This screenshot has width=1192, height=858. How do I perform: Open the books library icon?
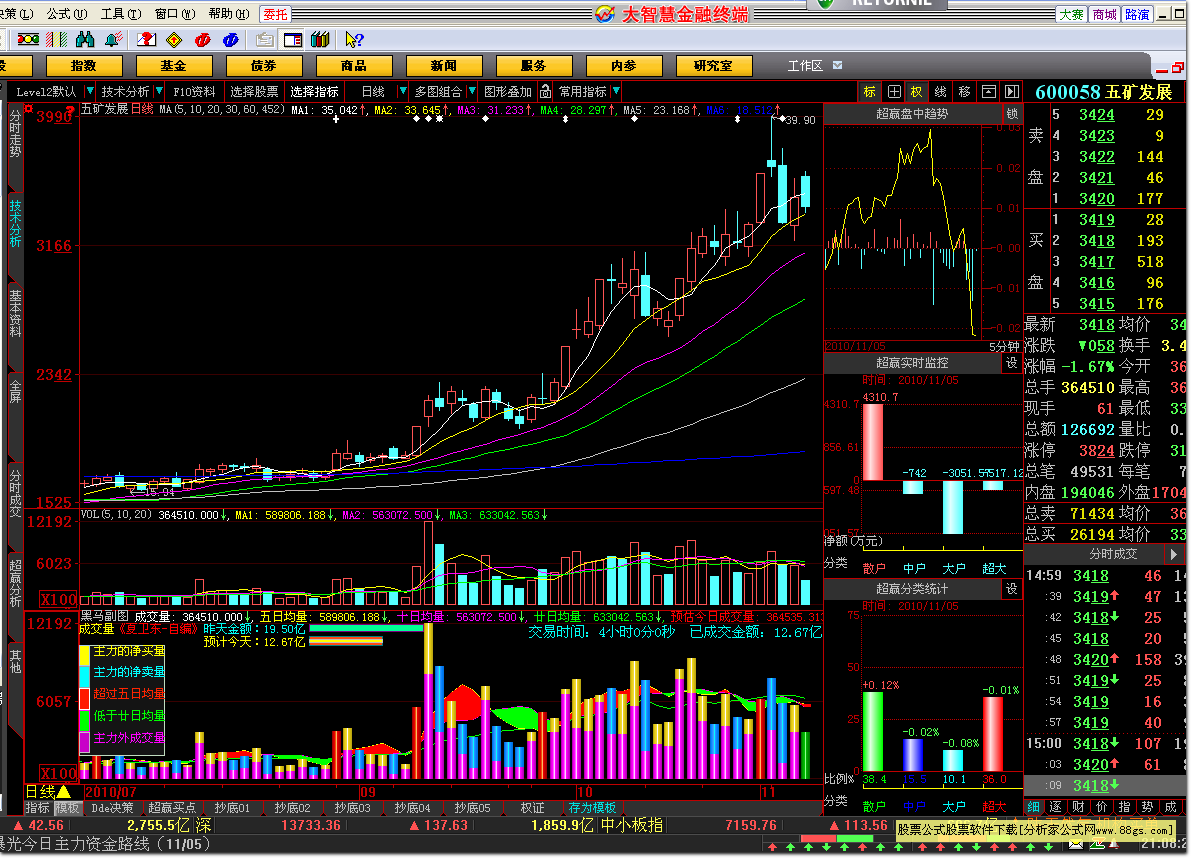tap(320, 40)
